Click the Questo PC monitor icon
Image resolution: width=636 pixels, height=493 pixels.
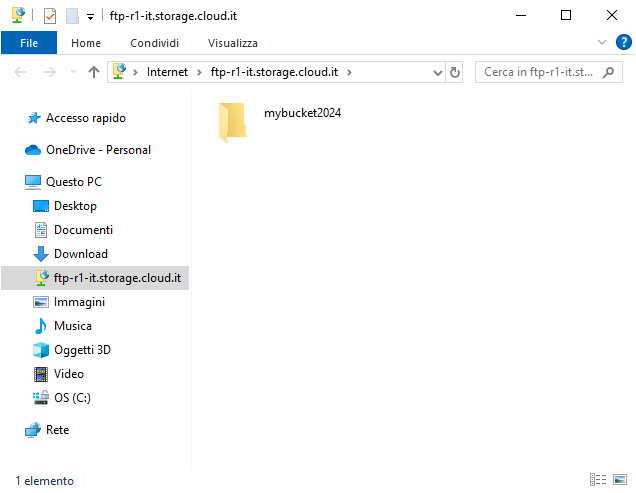coord(33,182)
